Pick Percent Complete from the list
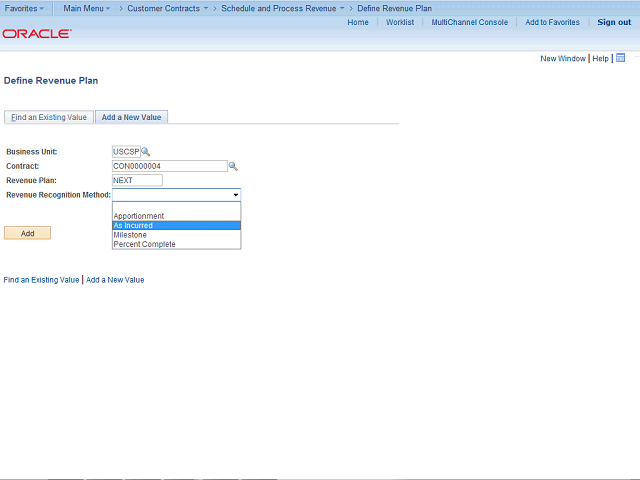Image resolution: width=640 pixels, height=480 pixels. coord(176,244)
